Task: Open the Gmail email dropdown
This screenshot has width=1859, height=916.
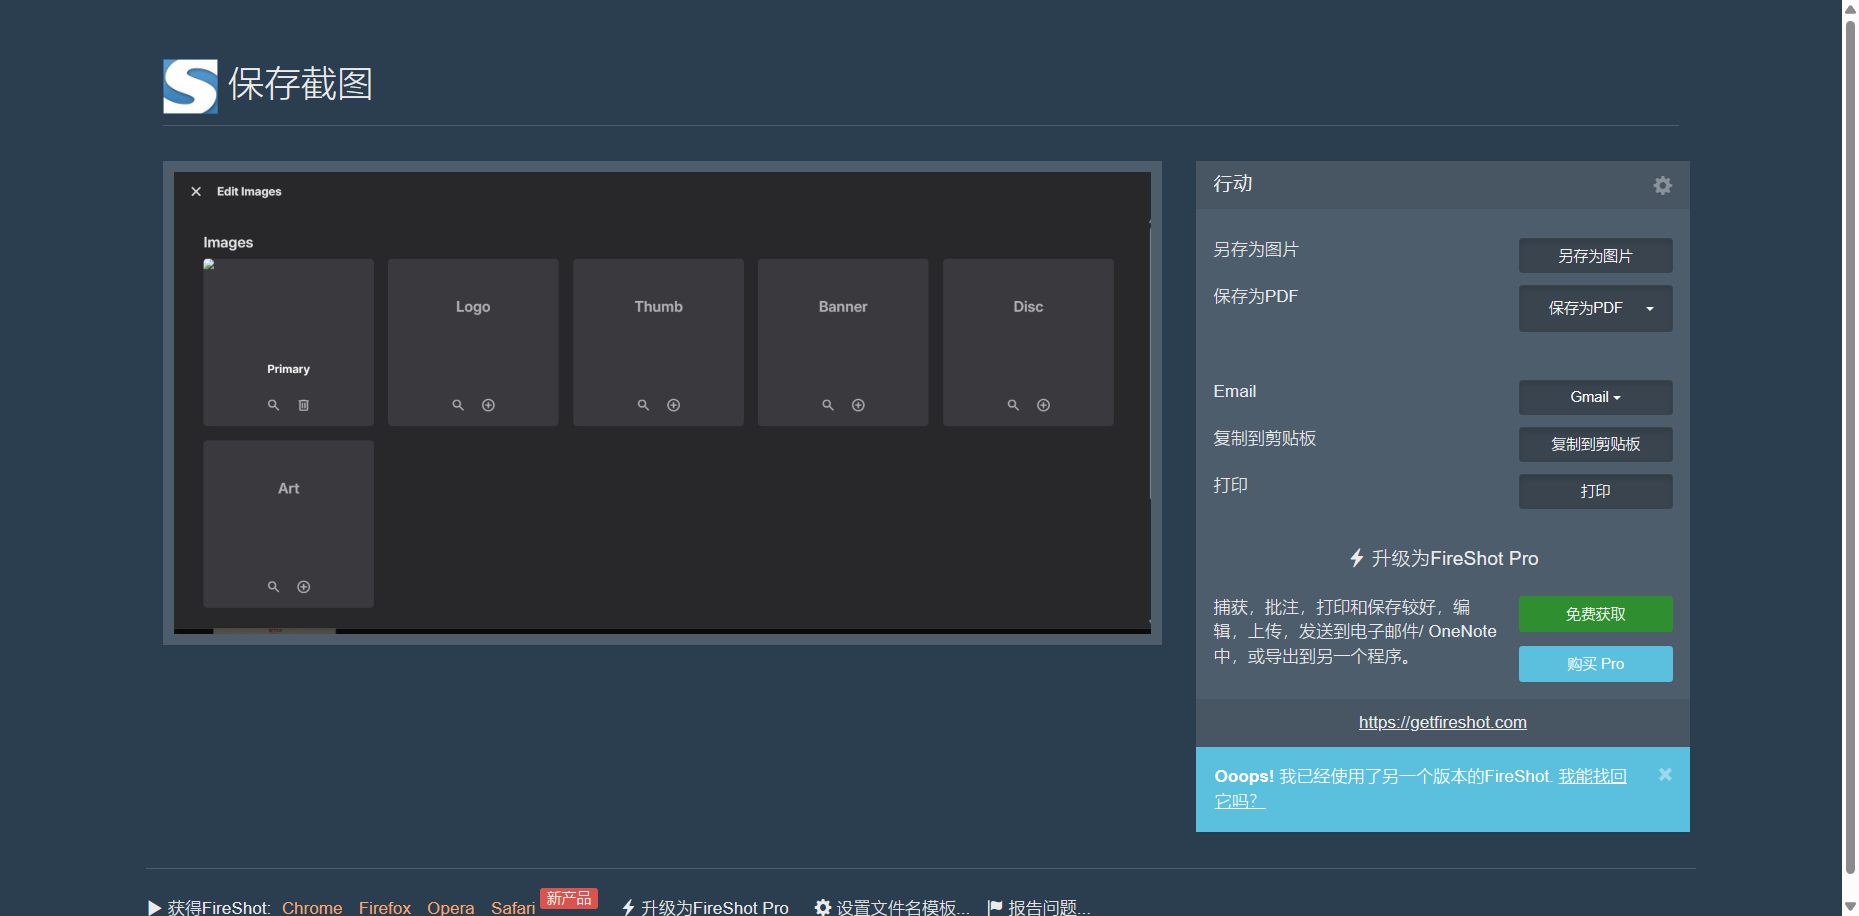Action: click(1596, 397)
